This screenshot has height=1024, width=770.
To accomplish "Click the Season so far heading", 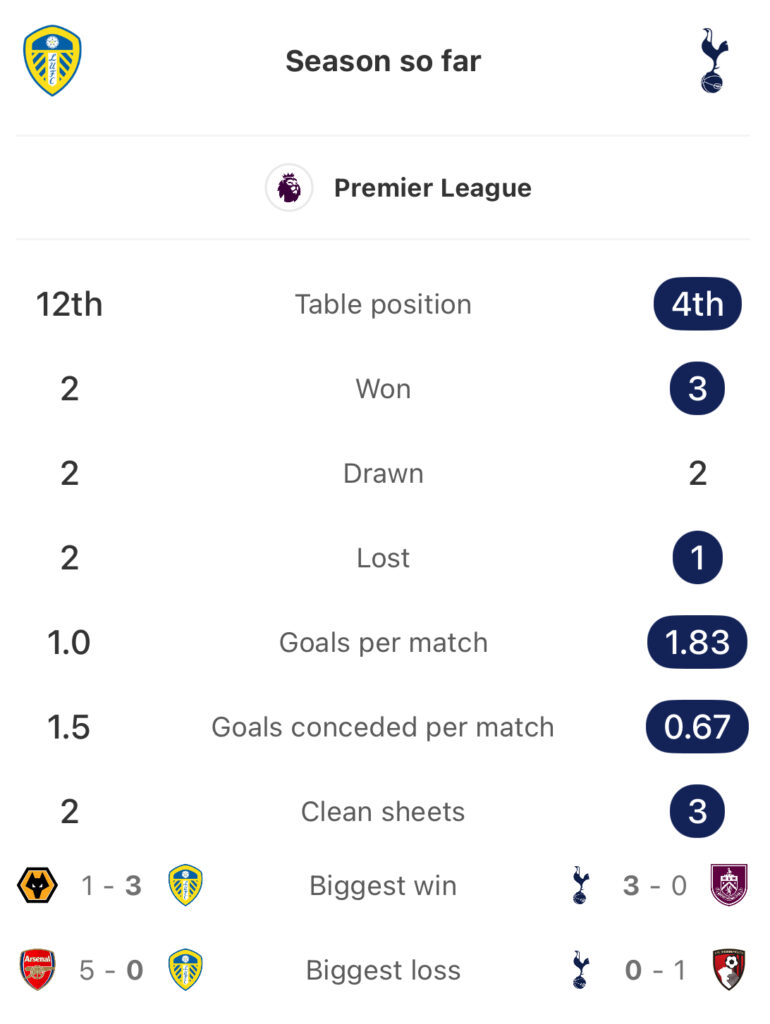I will click(x=383, y=61).
